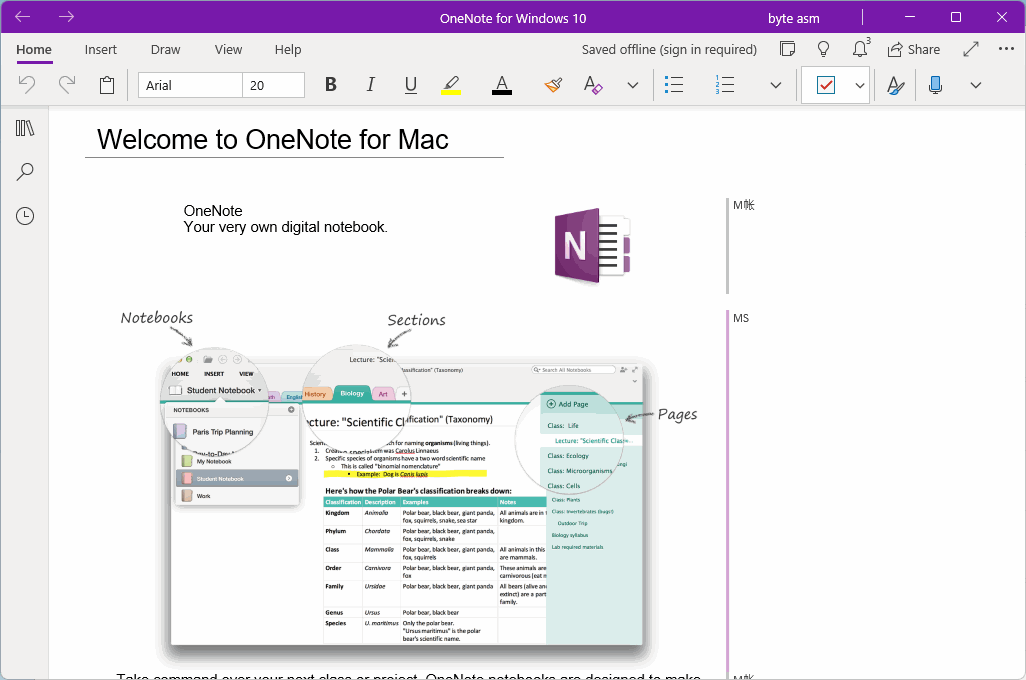
Task: Toggle italic formatting
Action: tap(371, 85)
